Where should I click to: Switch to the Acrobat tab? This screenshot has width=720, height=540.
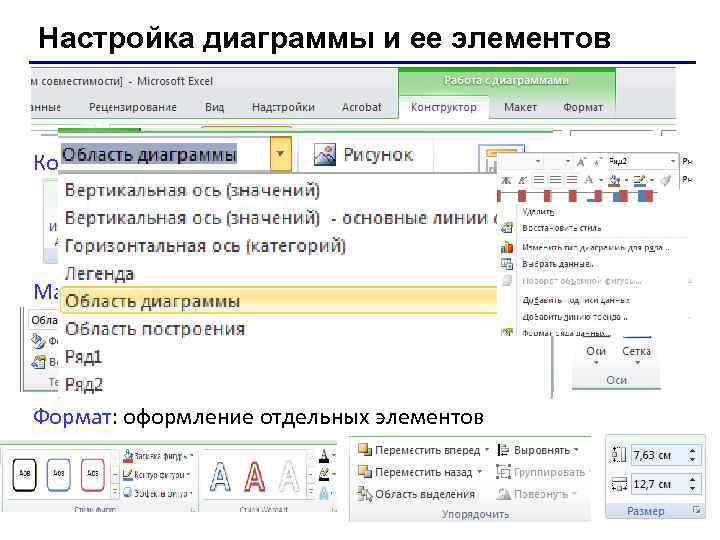click(361, 107)
